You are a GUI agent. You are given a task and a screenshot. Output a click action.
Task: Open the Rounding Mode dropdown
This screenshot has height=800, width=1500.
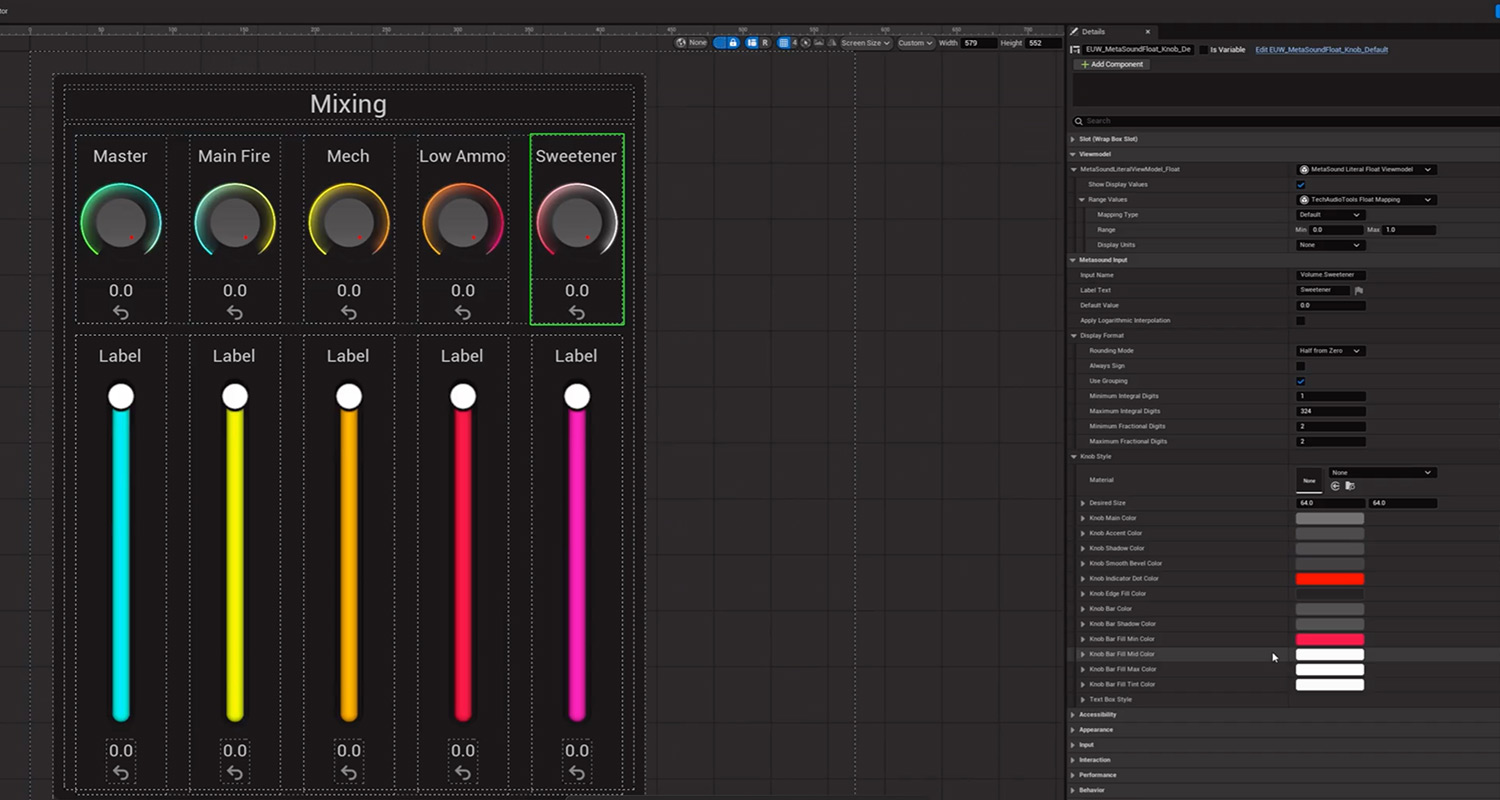(1330, 351)
